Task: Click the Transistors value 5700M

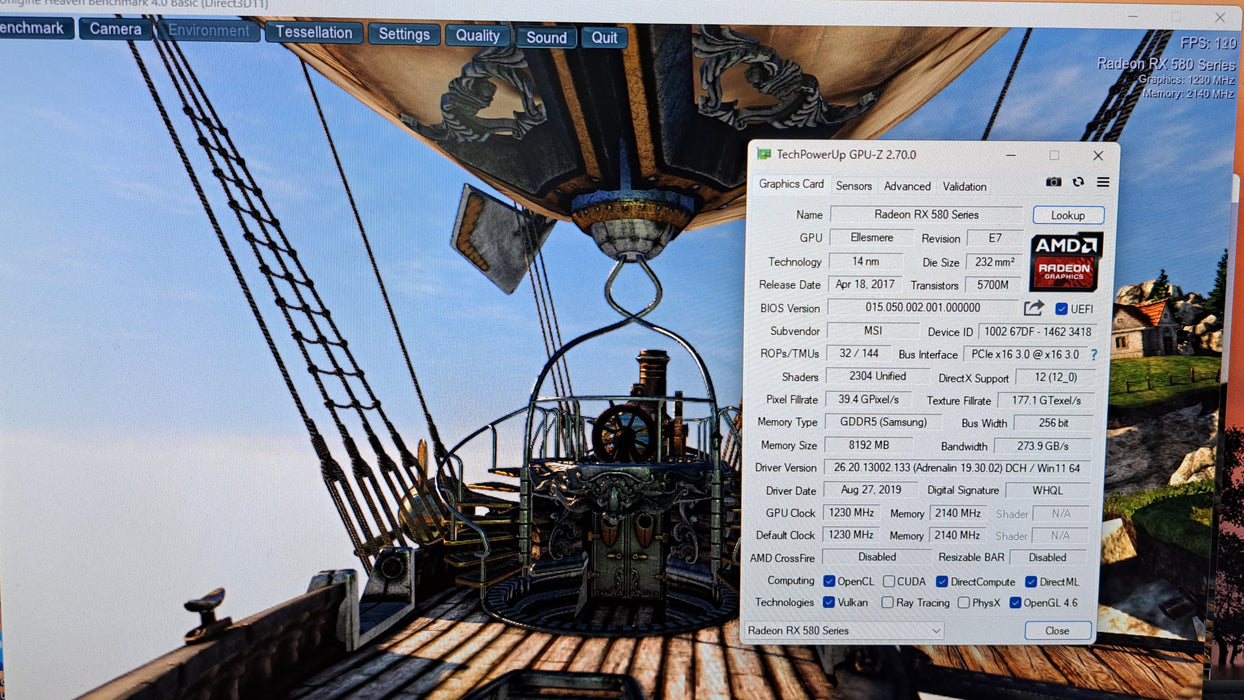Action: (994, 285)
